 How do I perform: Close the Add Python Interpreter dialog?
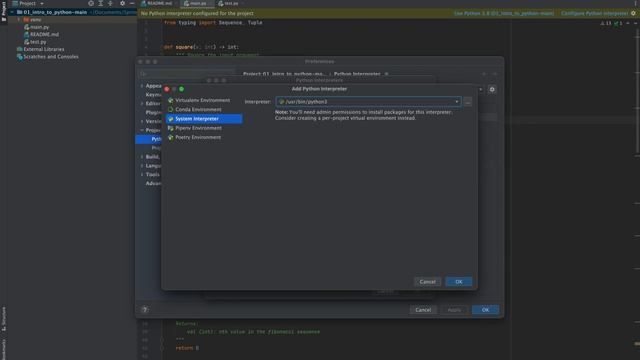(167, 89)
